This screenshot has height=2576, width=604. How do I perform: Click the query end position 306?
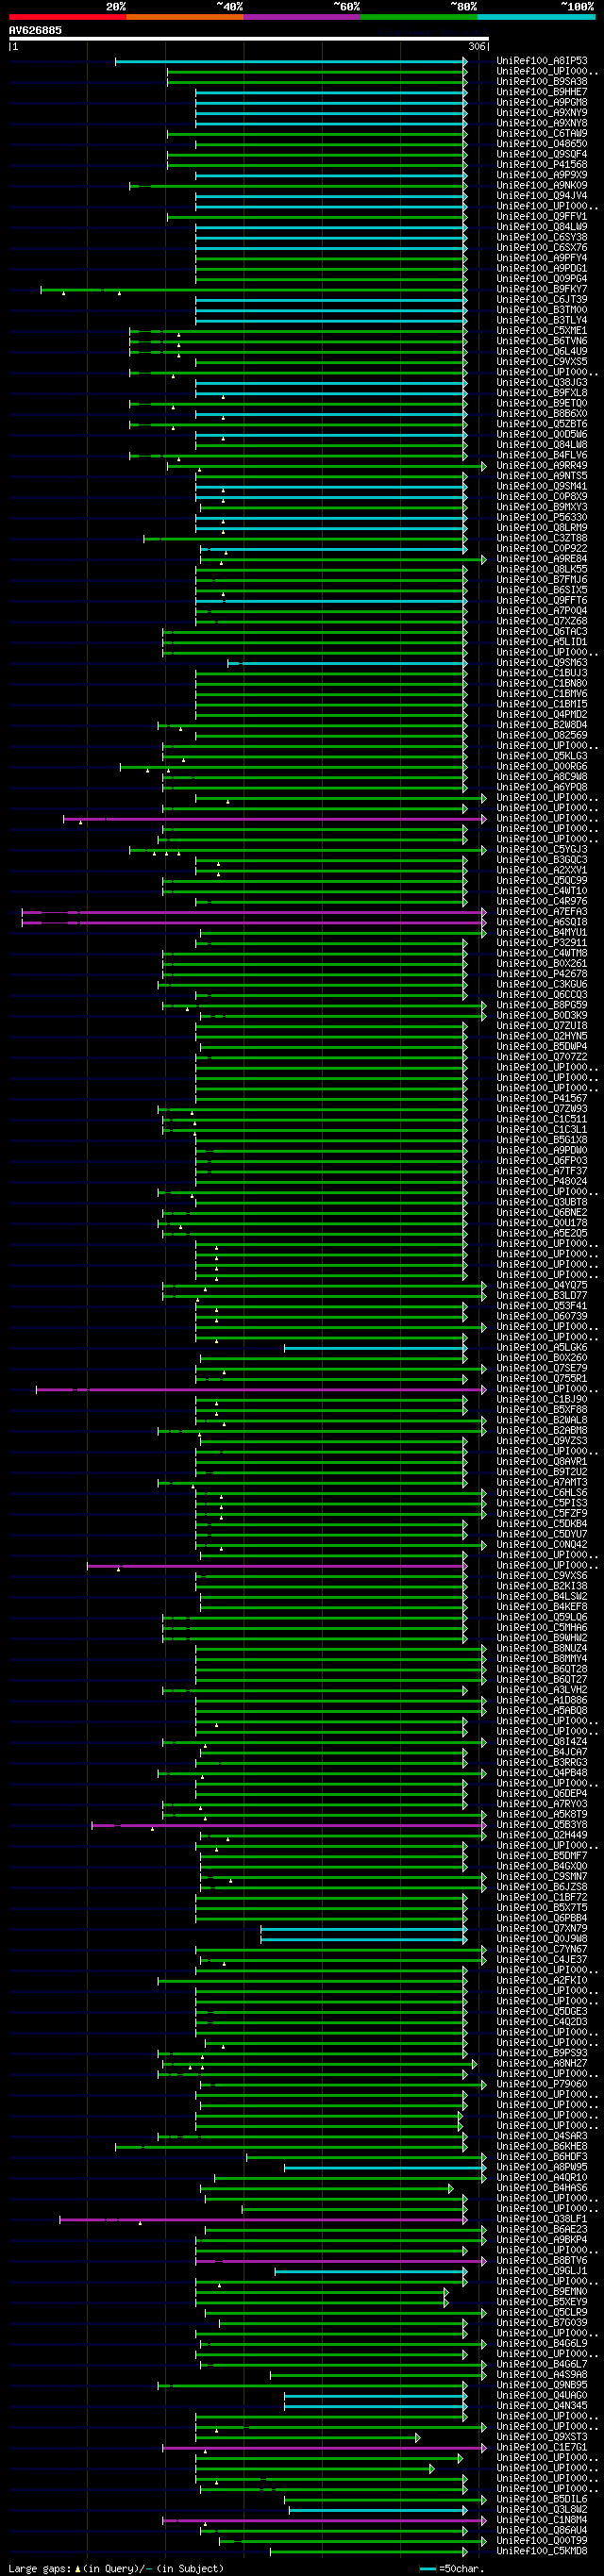click(x=477, y=47)
